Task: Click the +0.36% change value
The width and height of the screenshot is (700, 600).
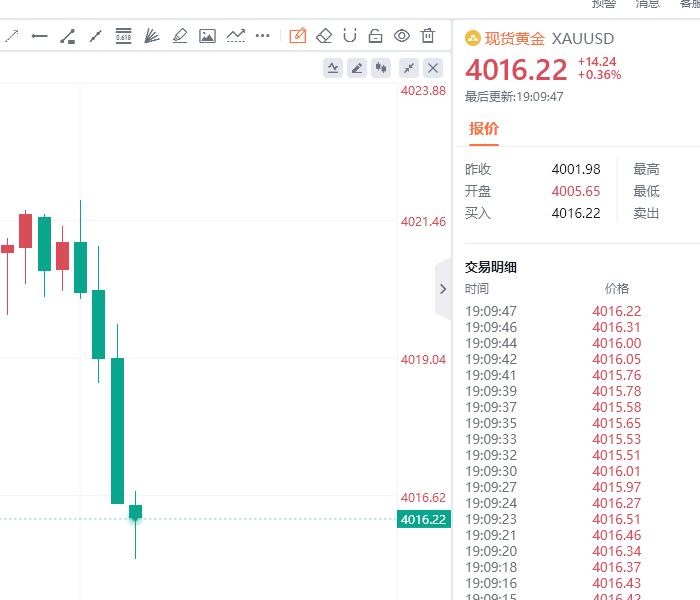Action: tap(600, 75)
